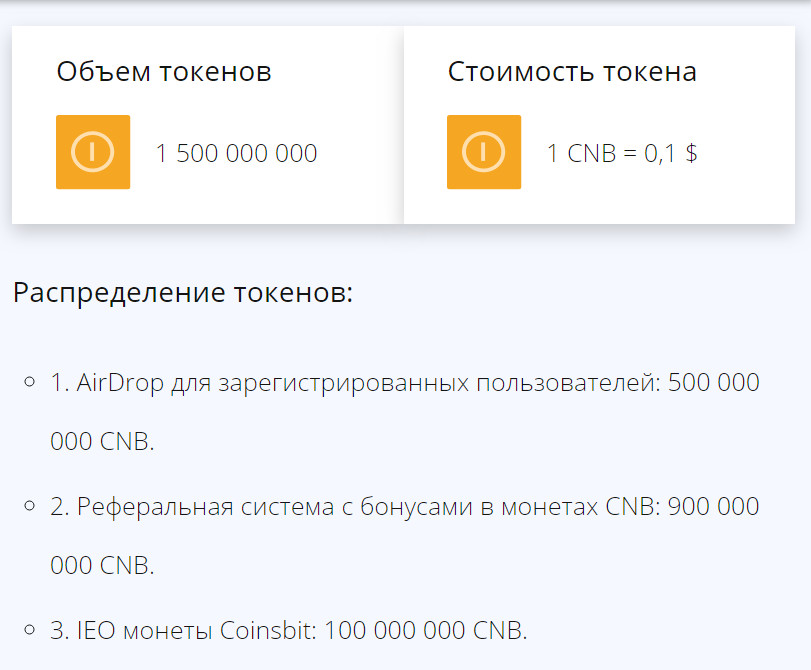Click the bullet marker of the Реферальная система item

click(x=30, y=505)
